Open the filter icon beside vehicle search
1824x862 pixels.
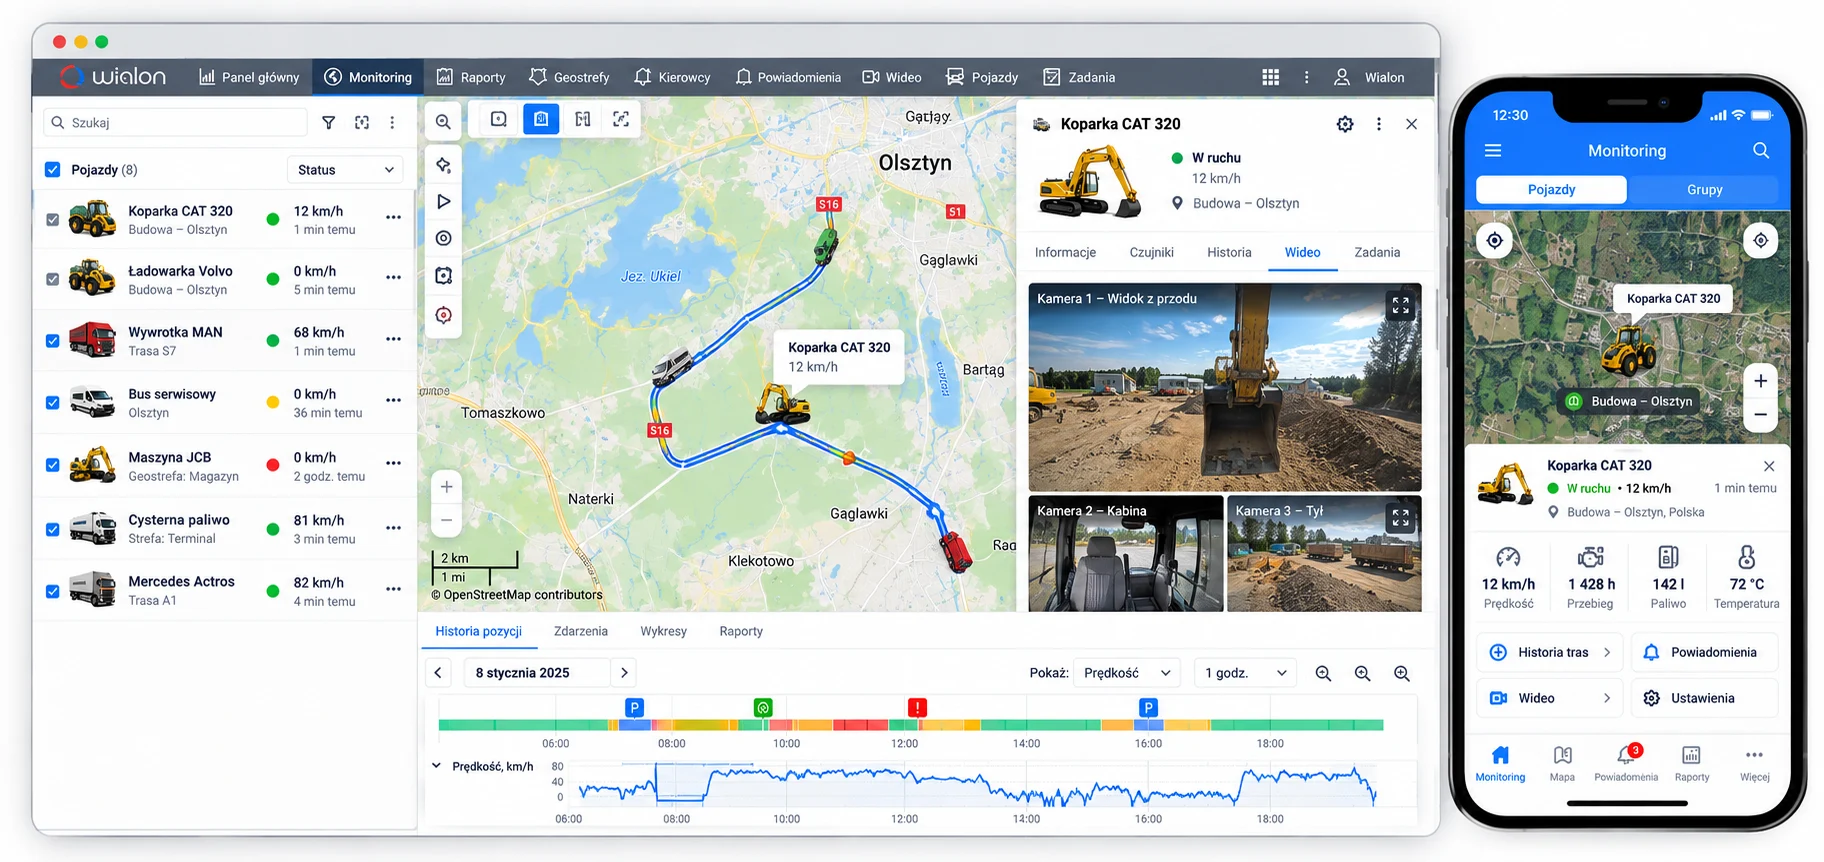coord(328,122)
